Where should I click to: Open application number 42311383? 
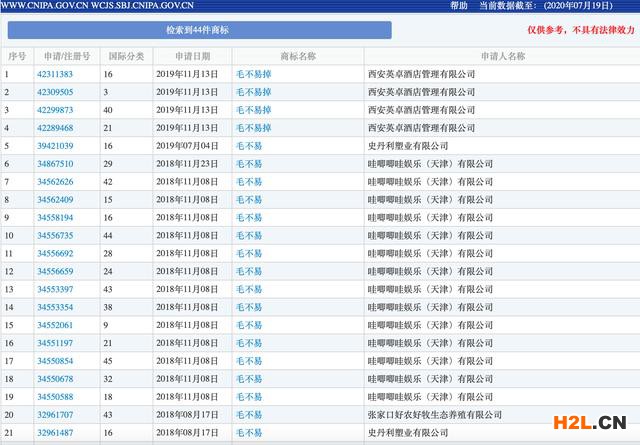55,75
